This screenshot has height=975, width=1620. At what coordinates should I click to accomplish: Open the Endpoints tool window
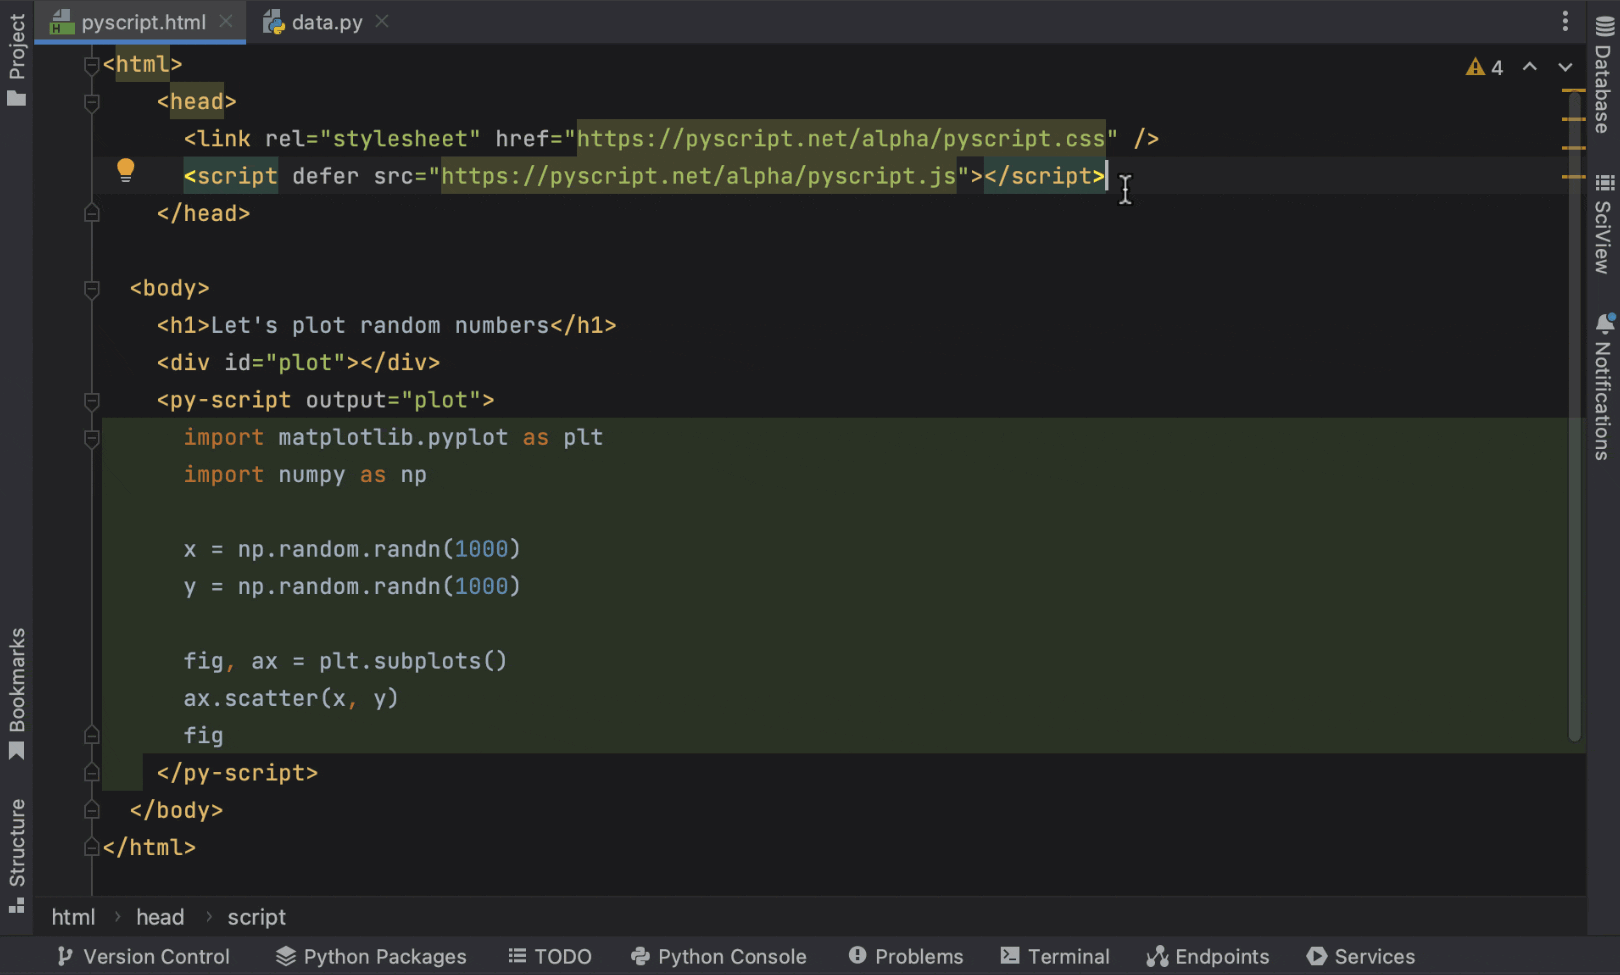[x=1208, y=956]
